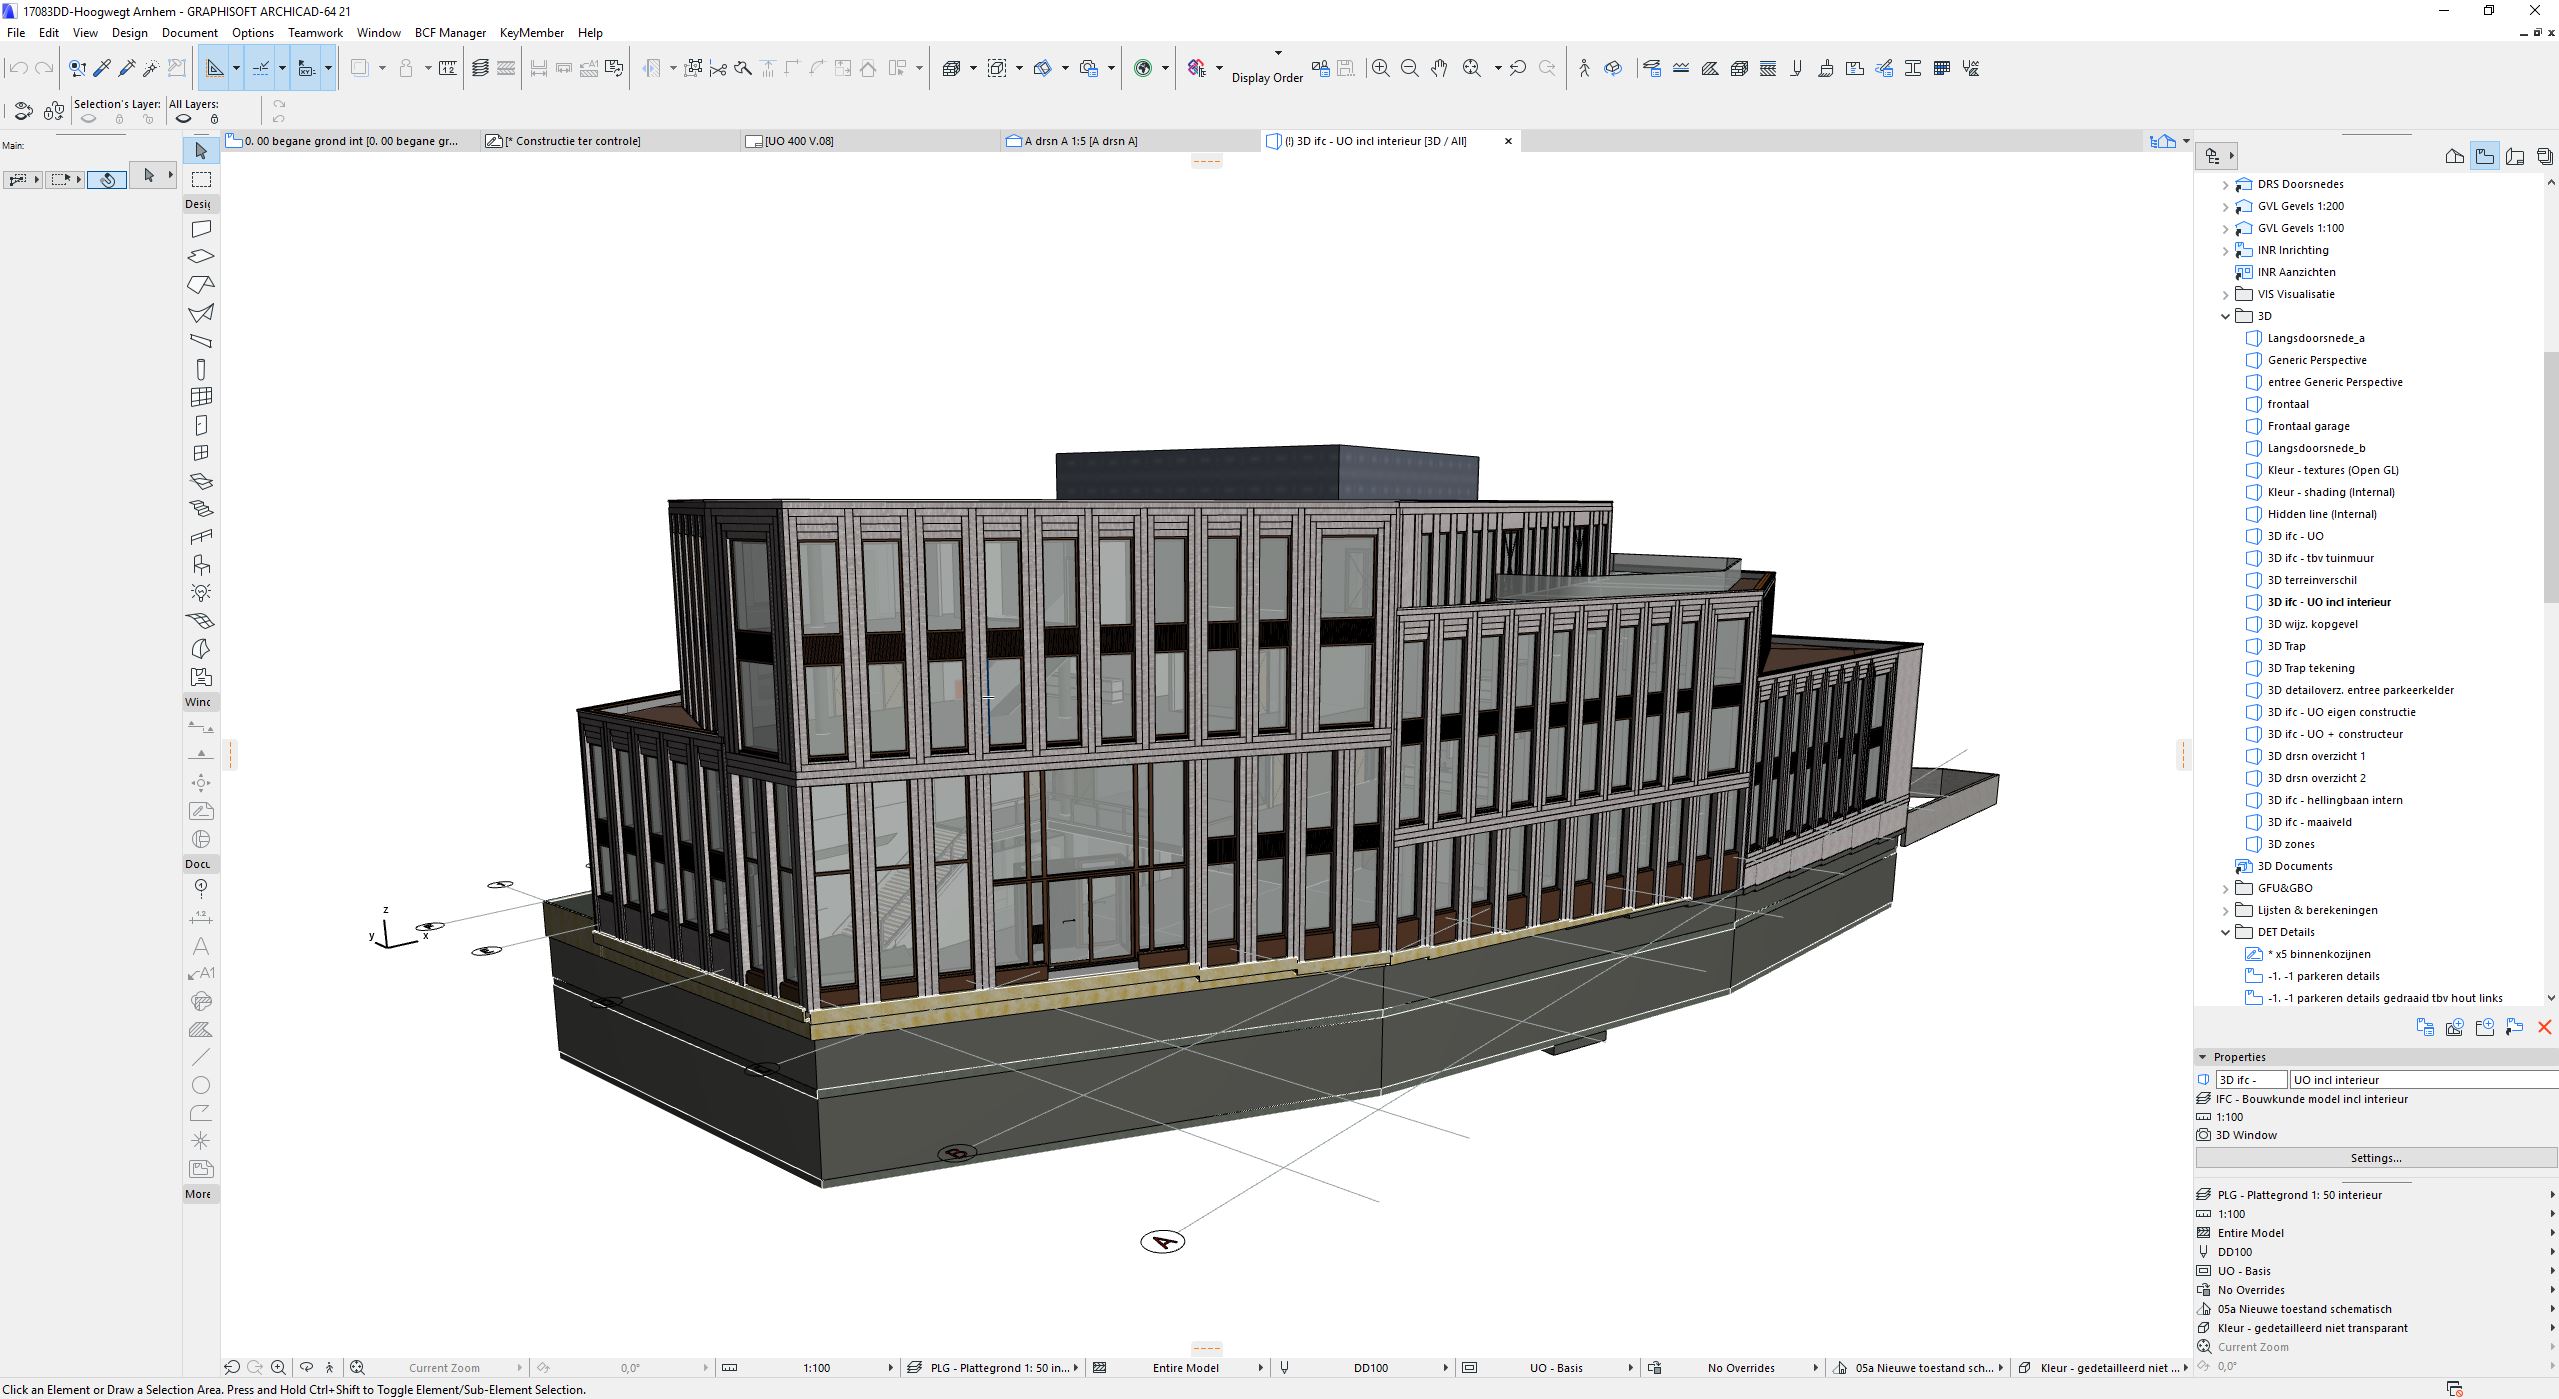Click the UO incl interieur name field
2559x1399 pixels.
(x=2423, y=1080)
